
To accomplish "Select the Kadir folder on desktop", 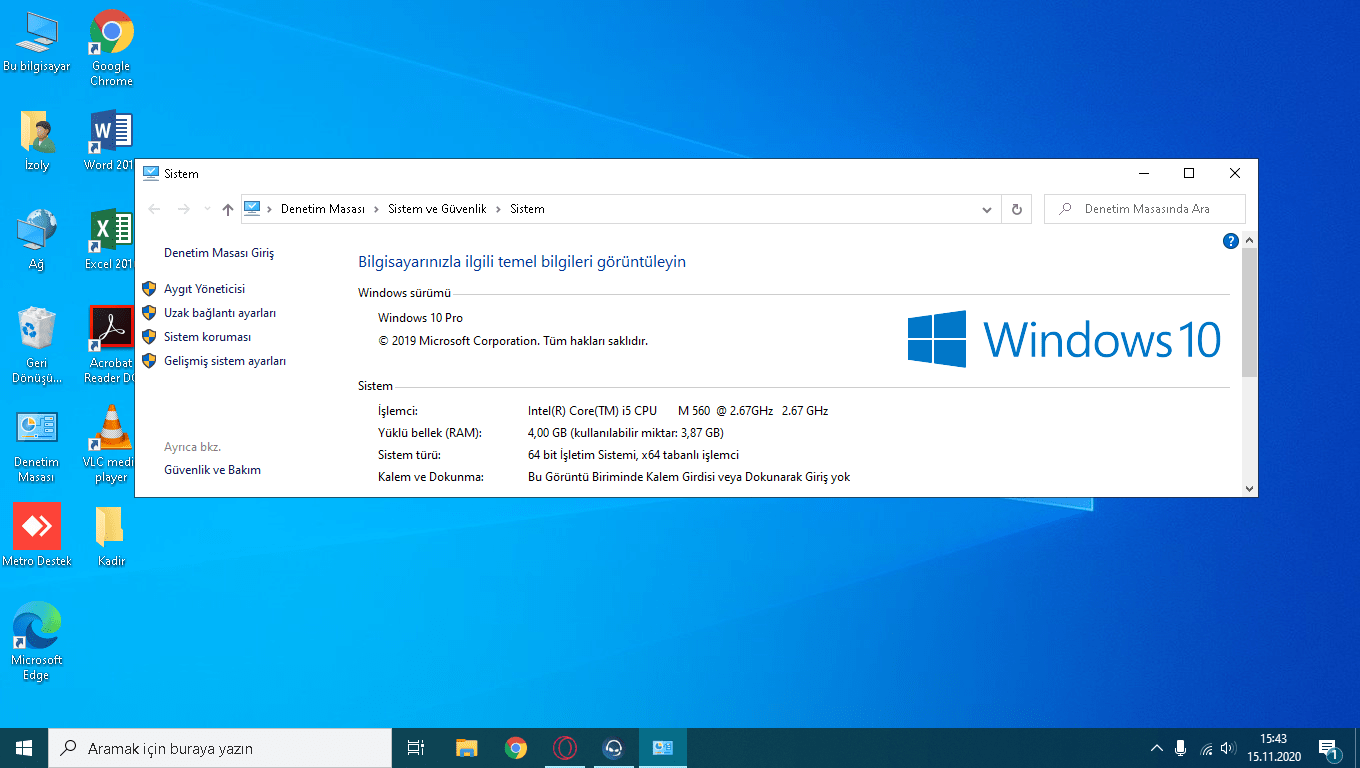I will [x=110, y=537].
